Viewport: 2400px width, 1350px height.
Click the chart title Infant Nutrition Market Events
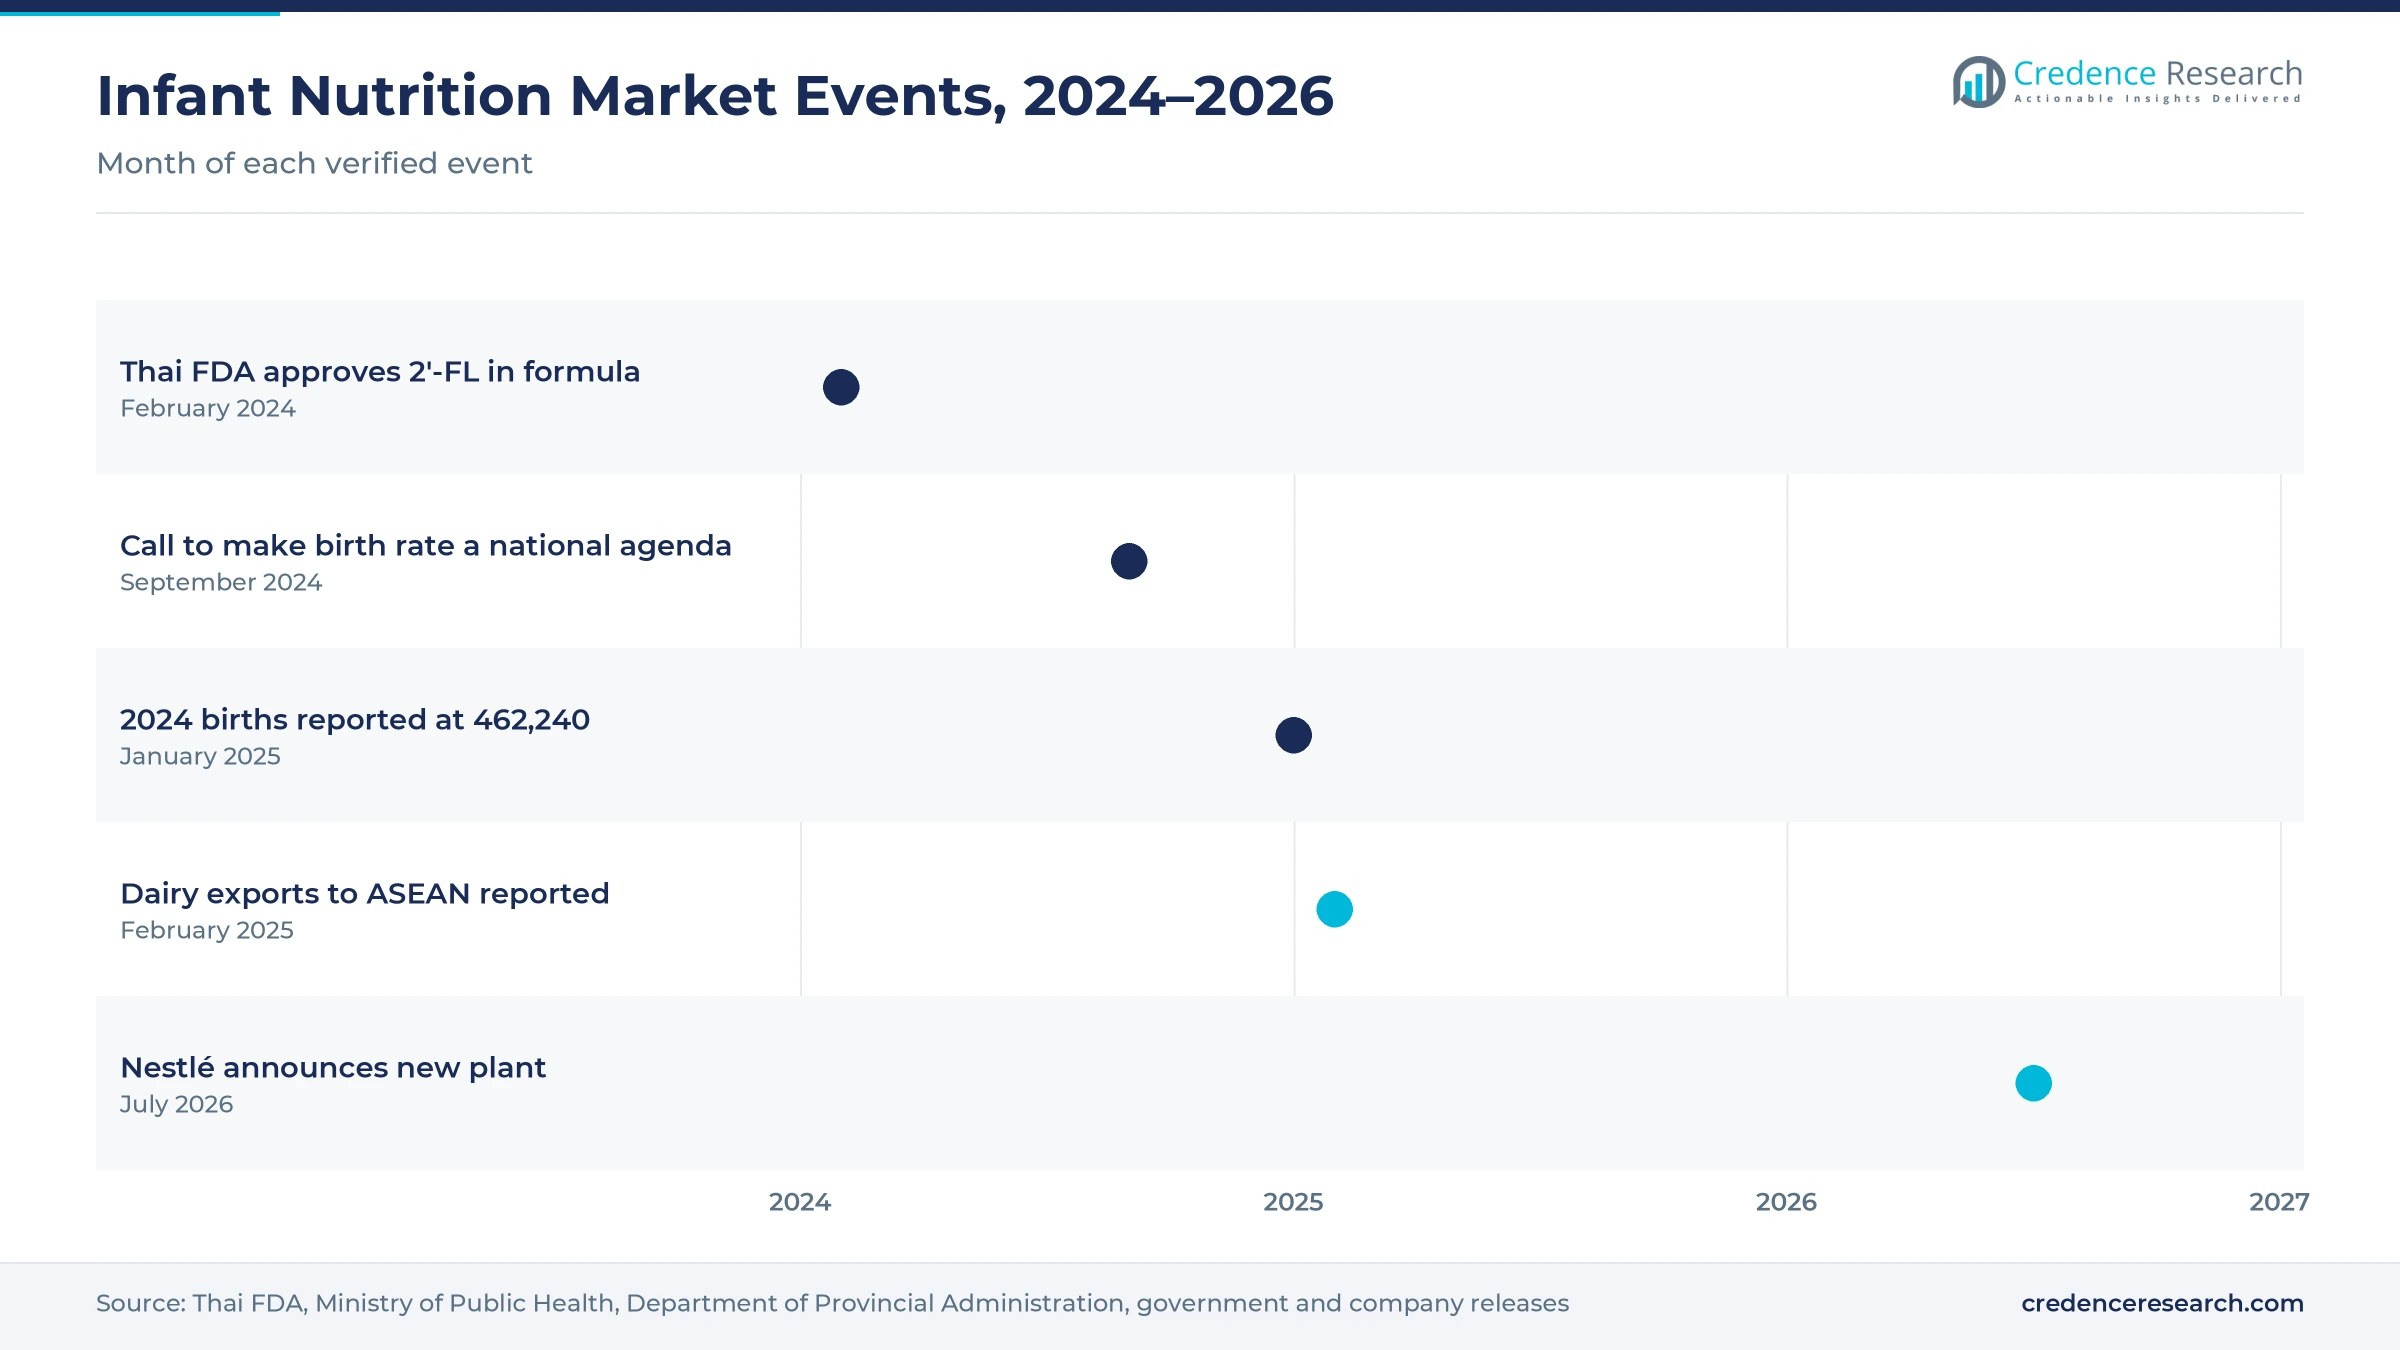click(715, 96)
